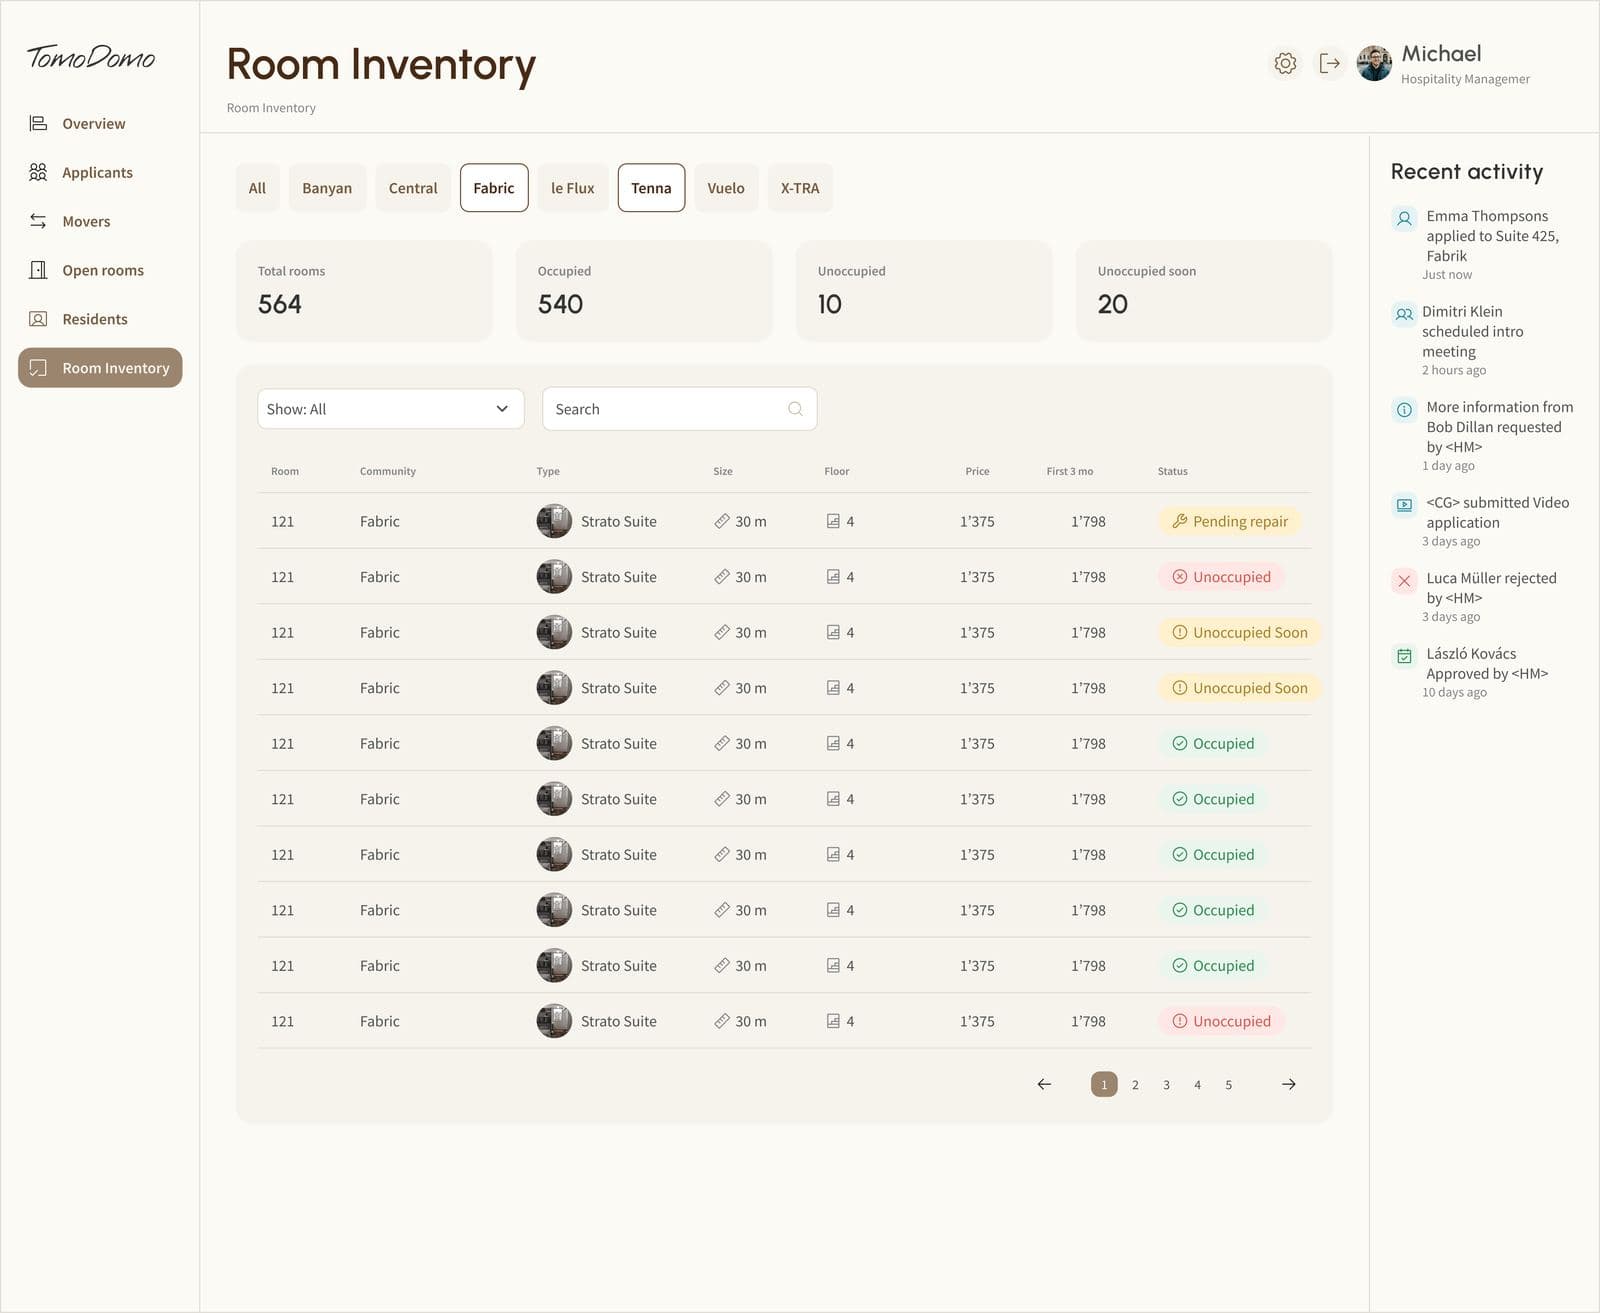Click the search magnifier icon
Screen dimensions: 1600x1313
[x=795, y=409]
